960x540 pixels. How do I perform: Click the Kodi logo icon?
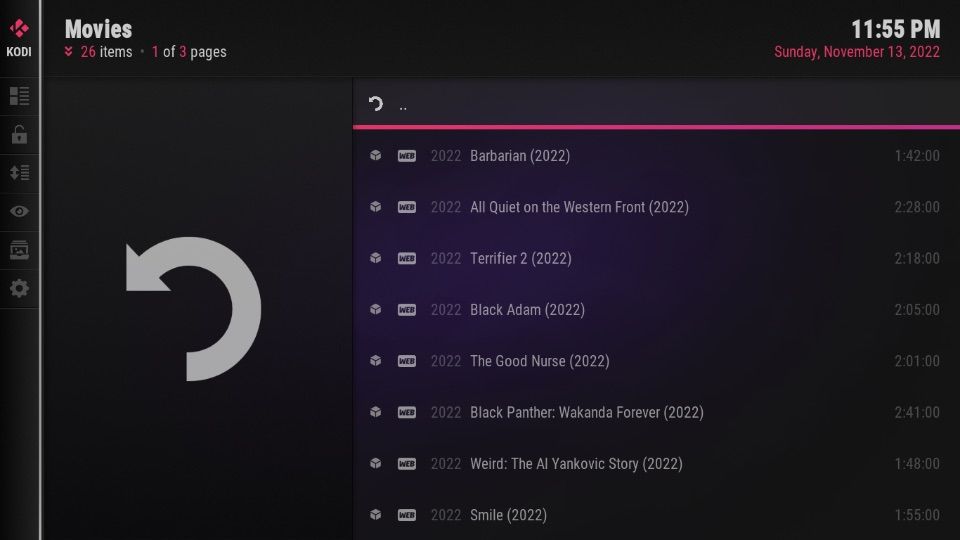point(19,28)
